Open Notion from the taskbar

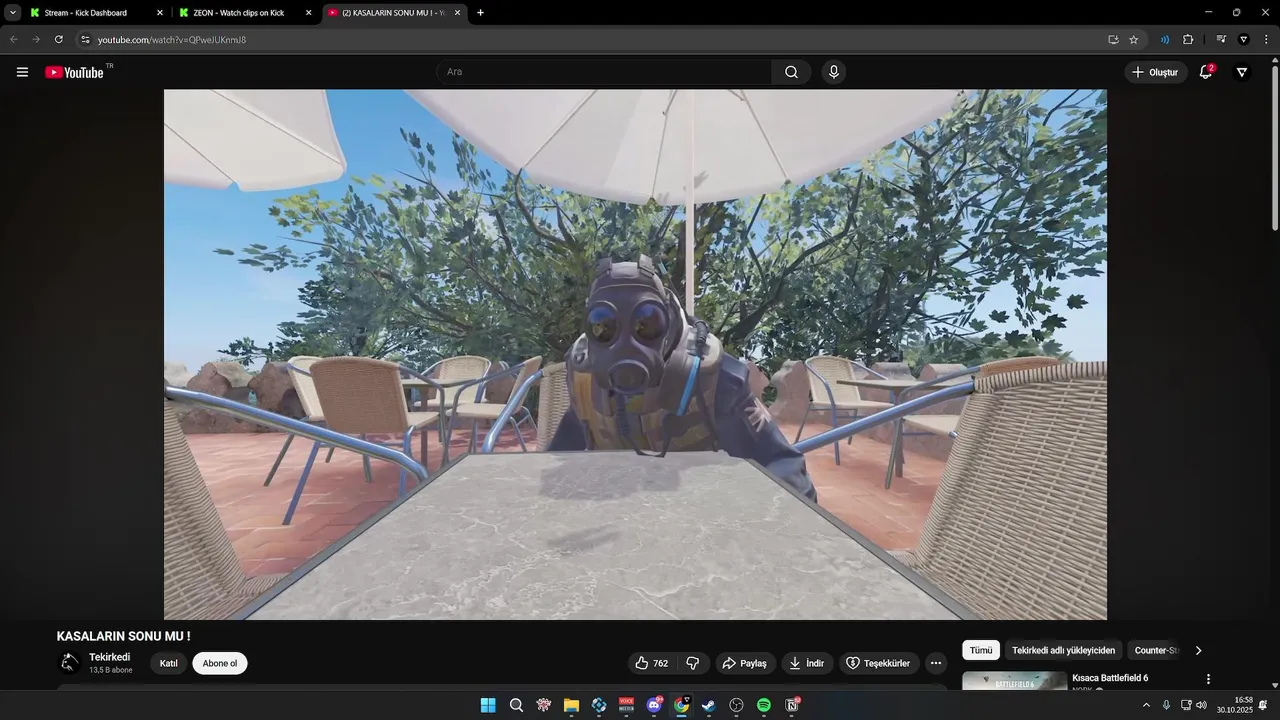pos(792,705)
